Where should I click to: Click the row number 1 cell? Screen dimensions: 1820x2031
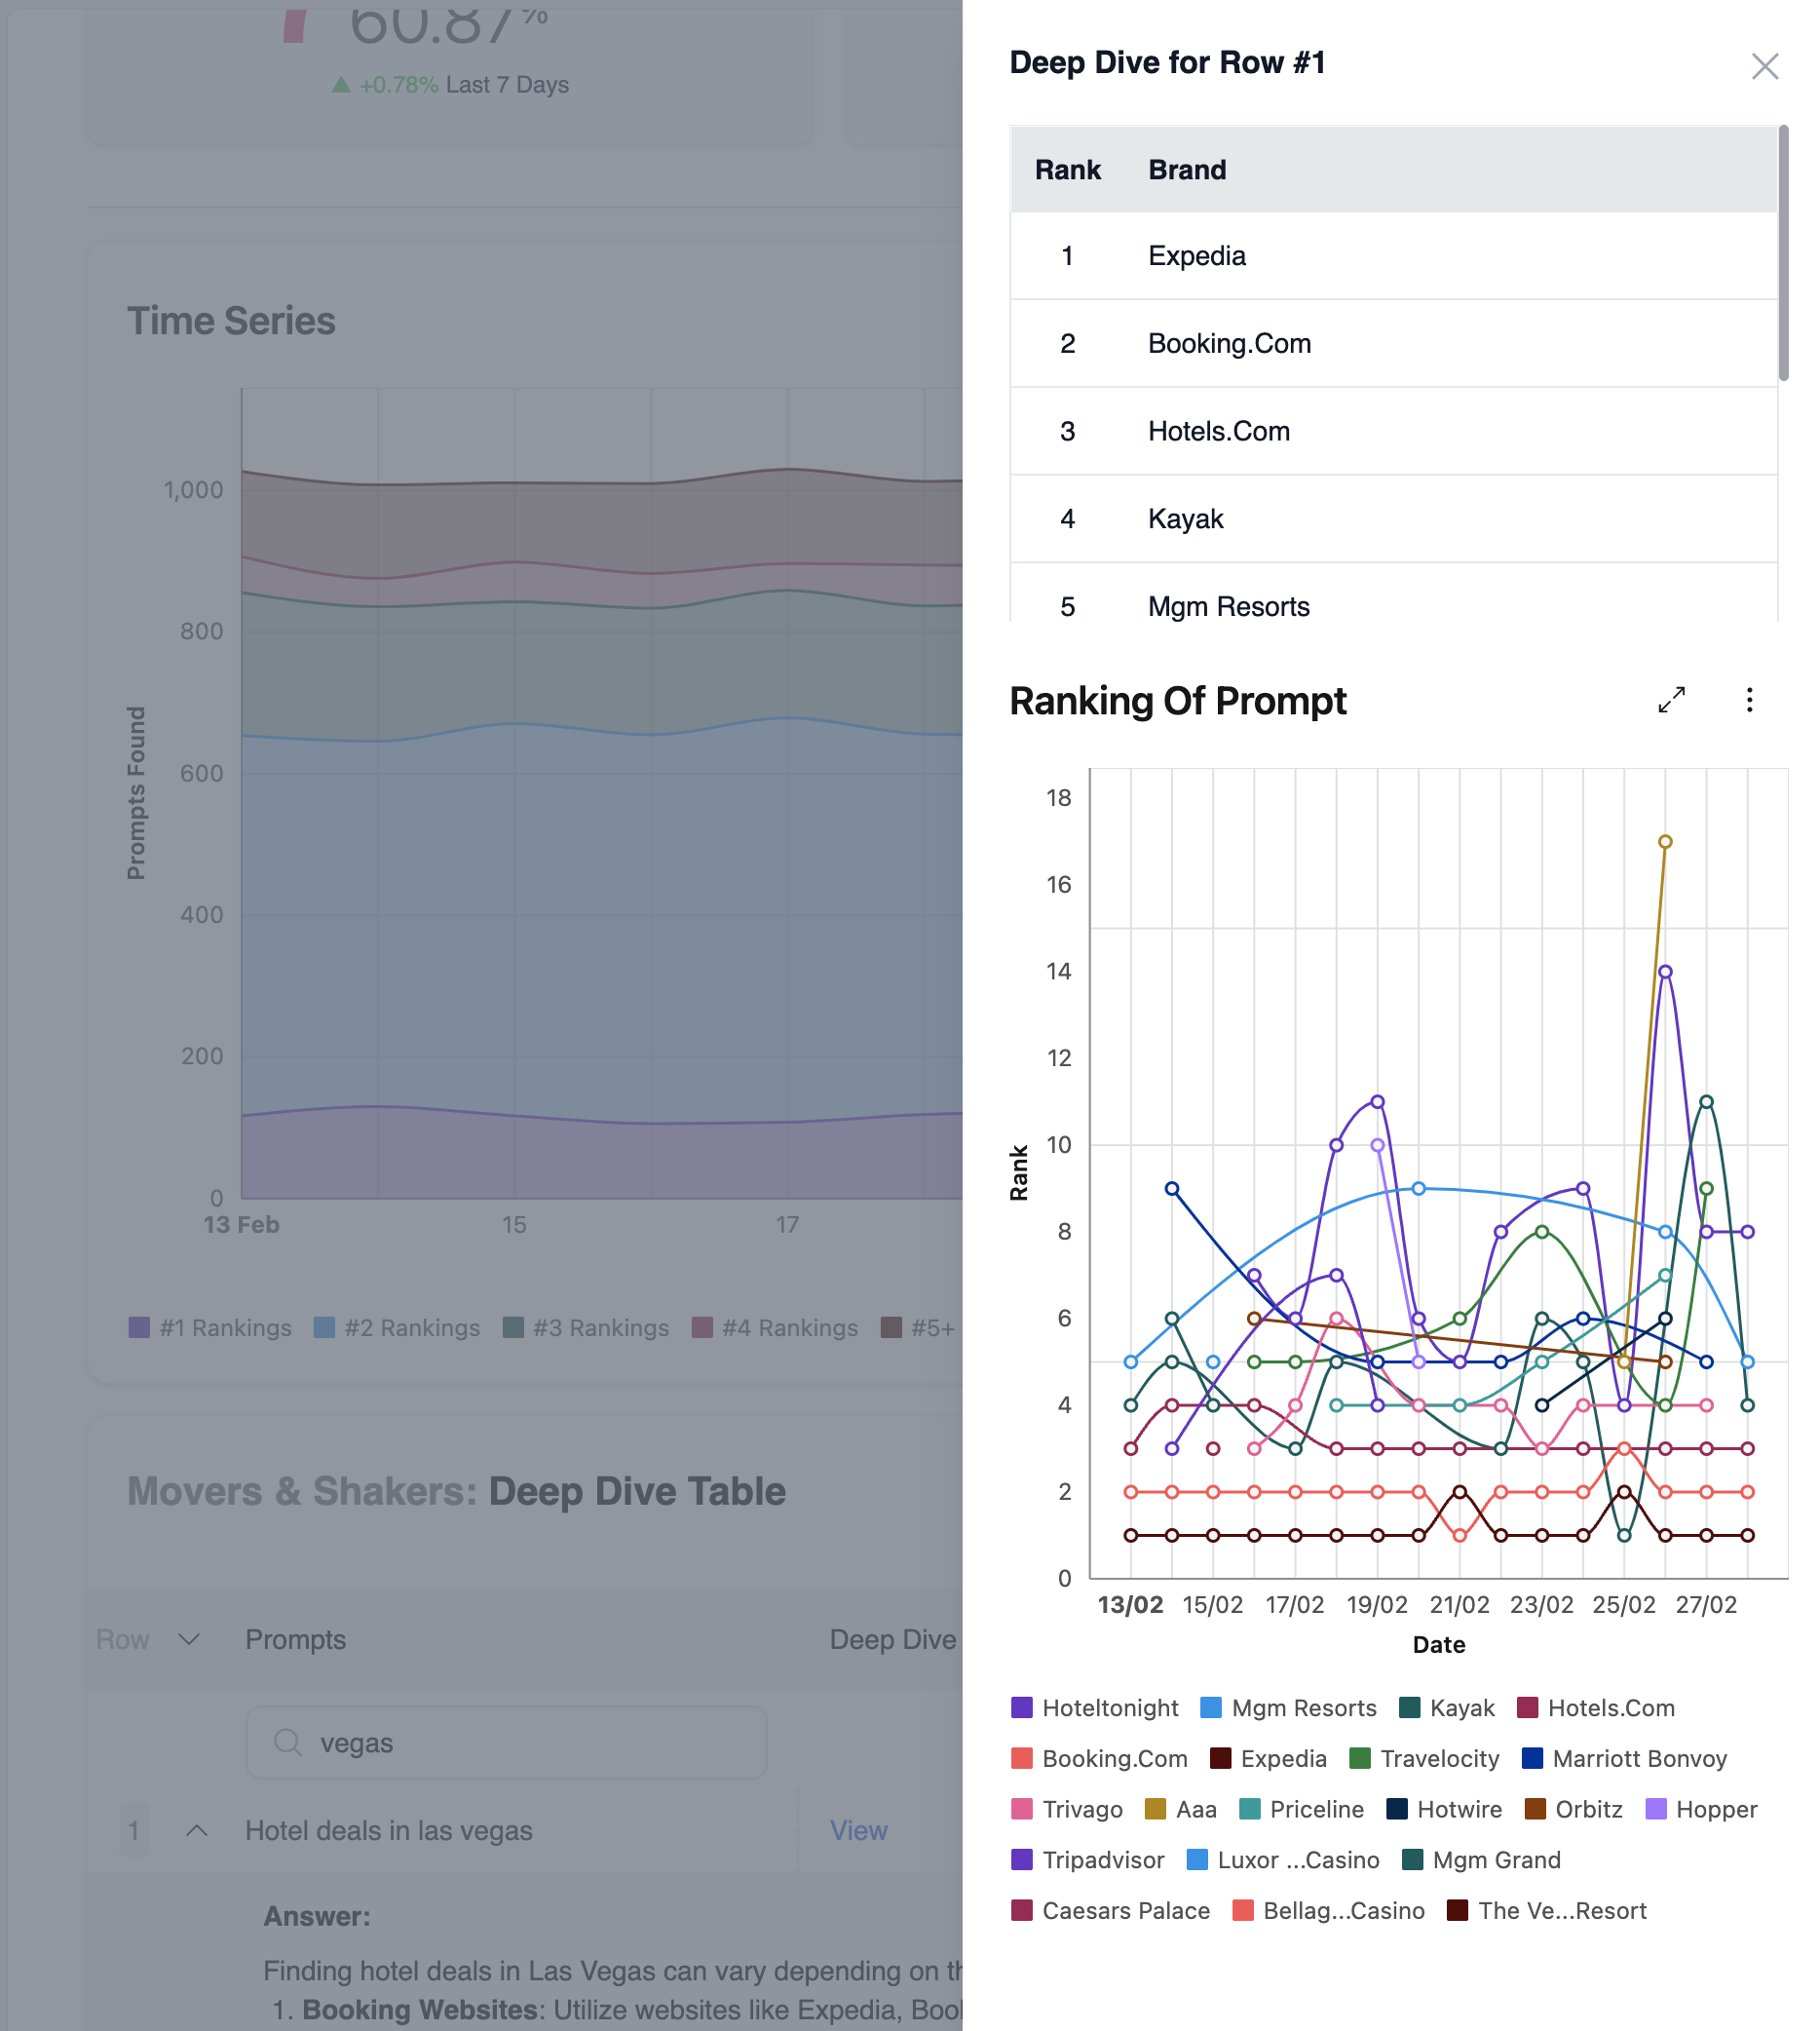[x=134, y=1831]
